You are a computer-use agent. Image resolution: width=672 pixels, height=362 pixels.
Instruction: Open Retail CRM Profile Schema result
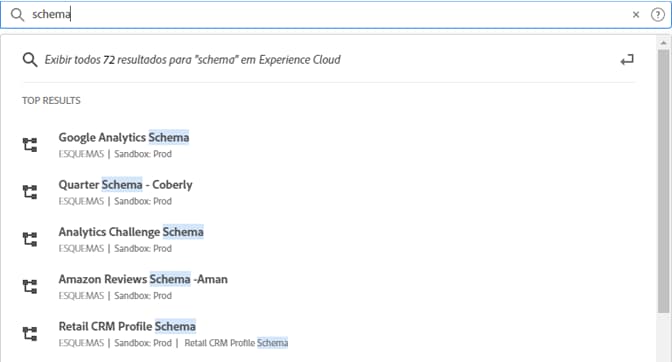click(127, 326)
